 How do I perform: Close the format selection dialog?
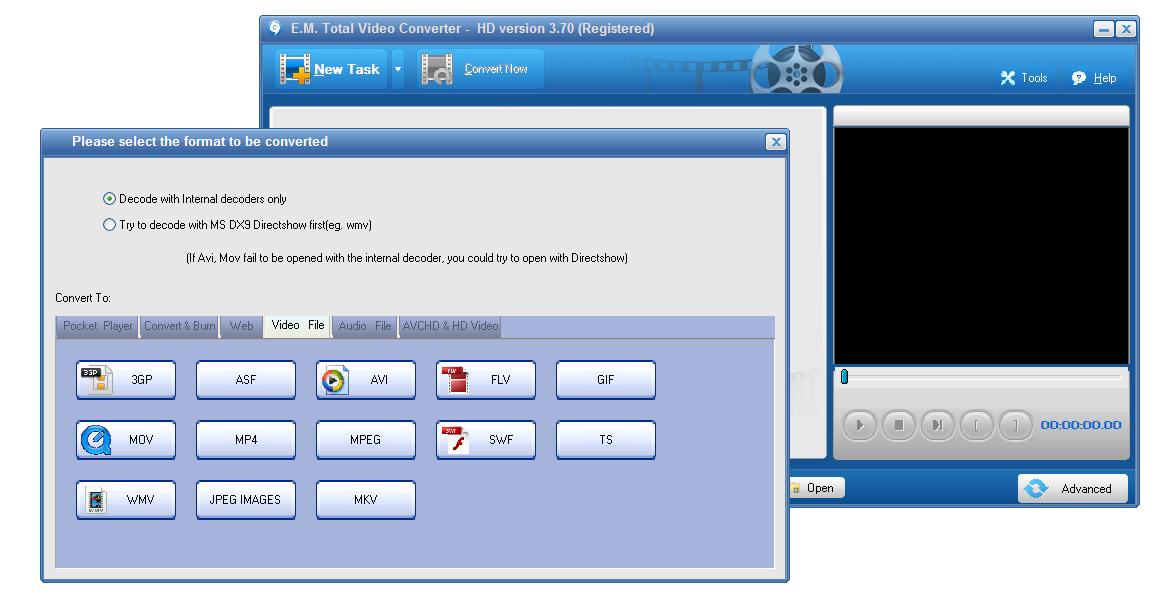776,142
